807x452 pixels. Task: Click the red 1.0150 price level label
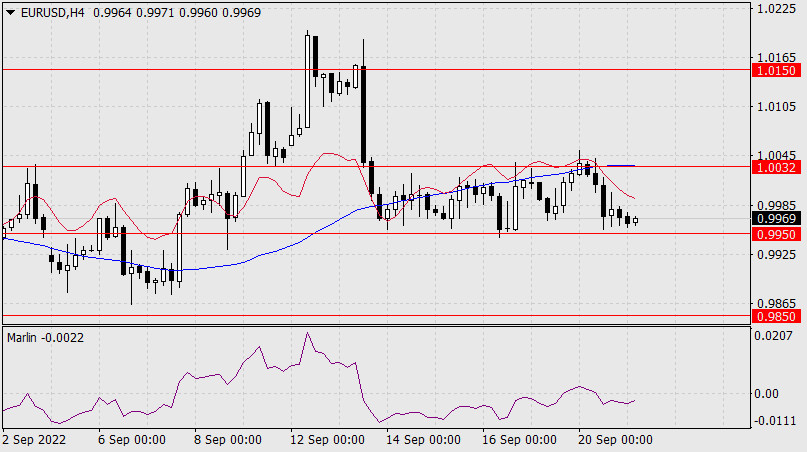[x=776, y=71]
